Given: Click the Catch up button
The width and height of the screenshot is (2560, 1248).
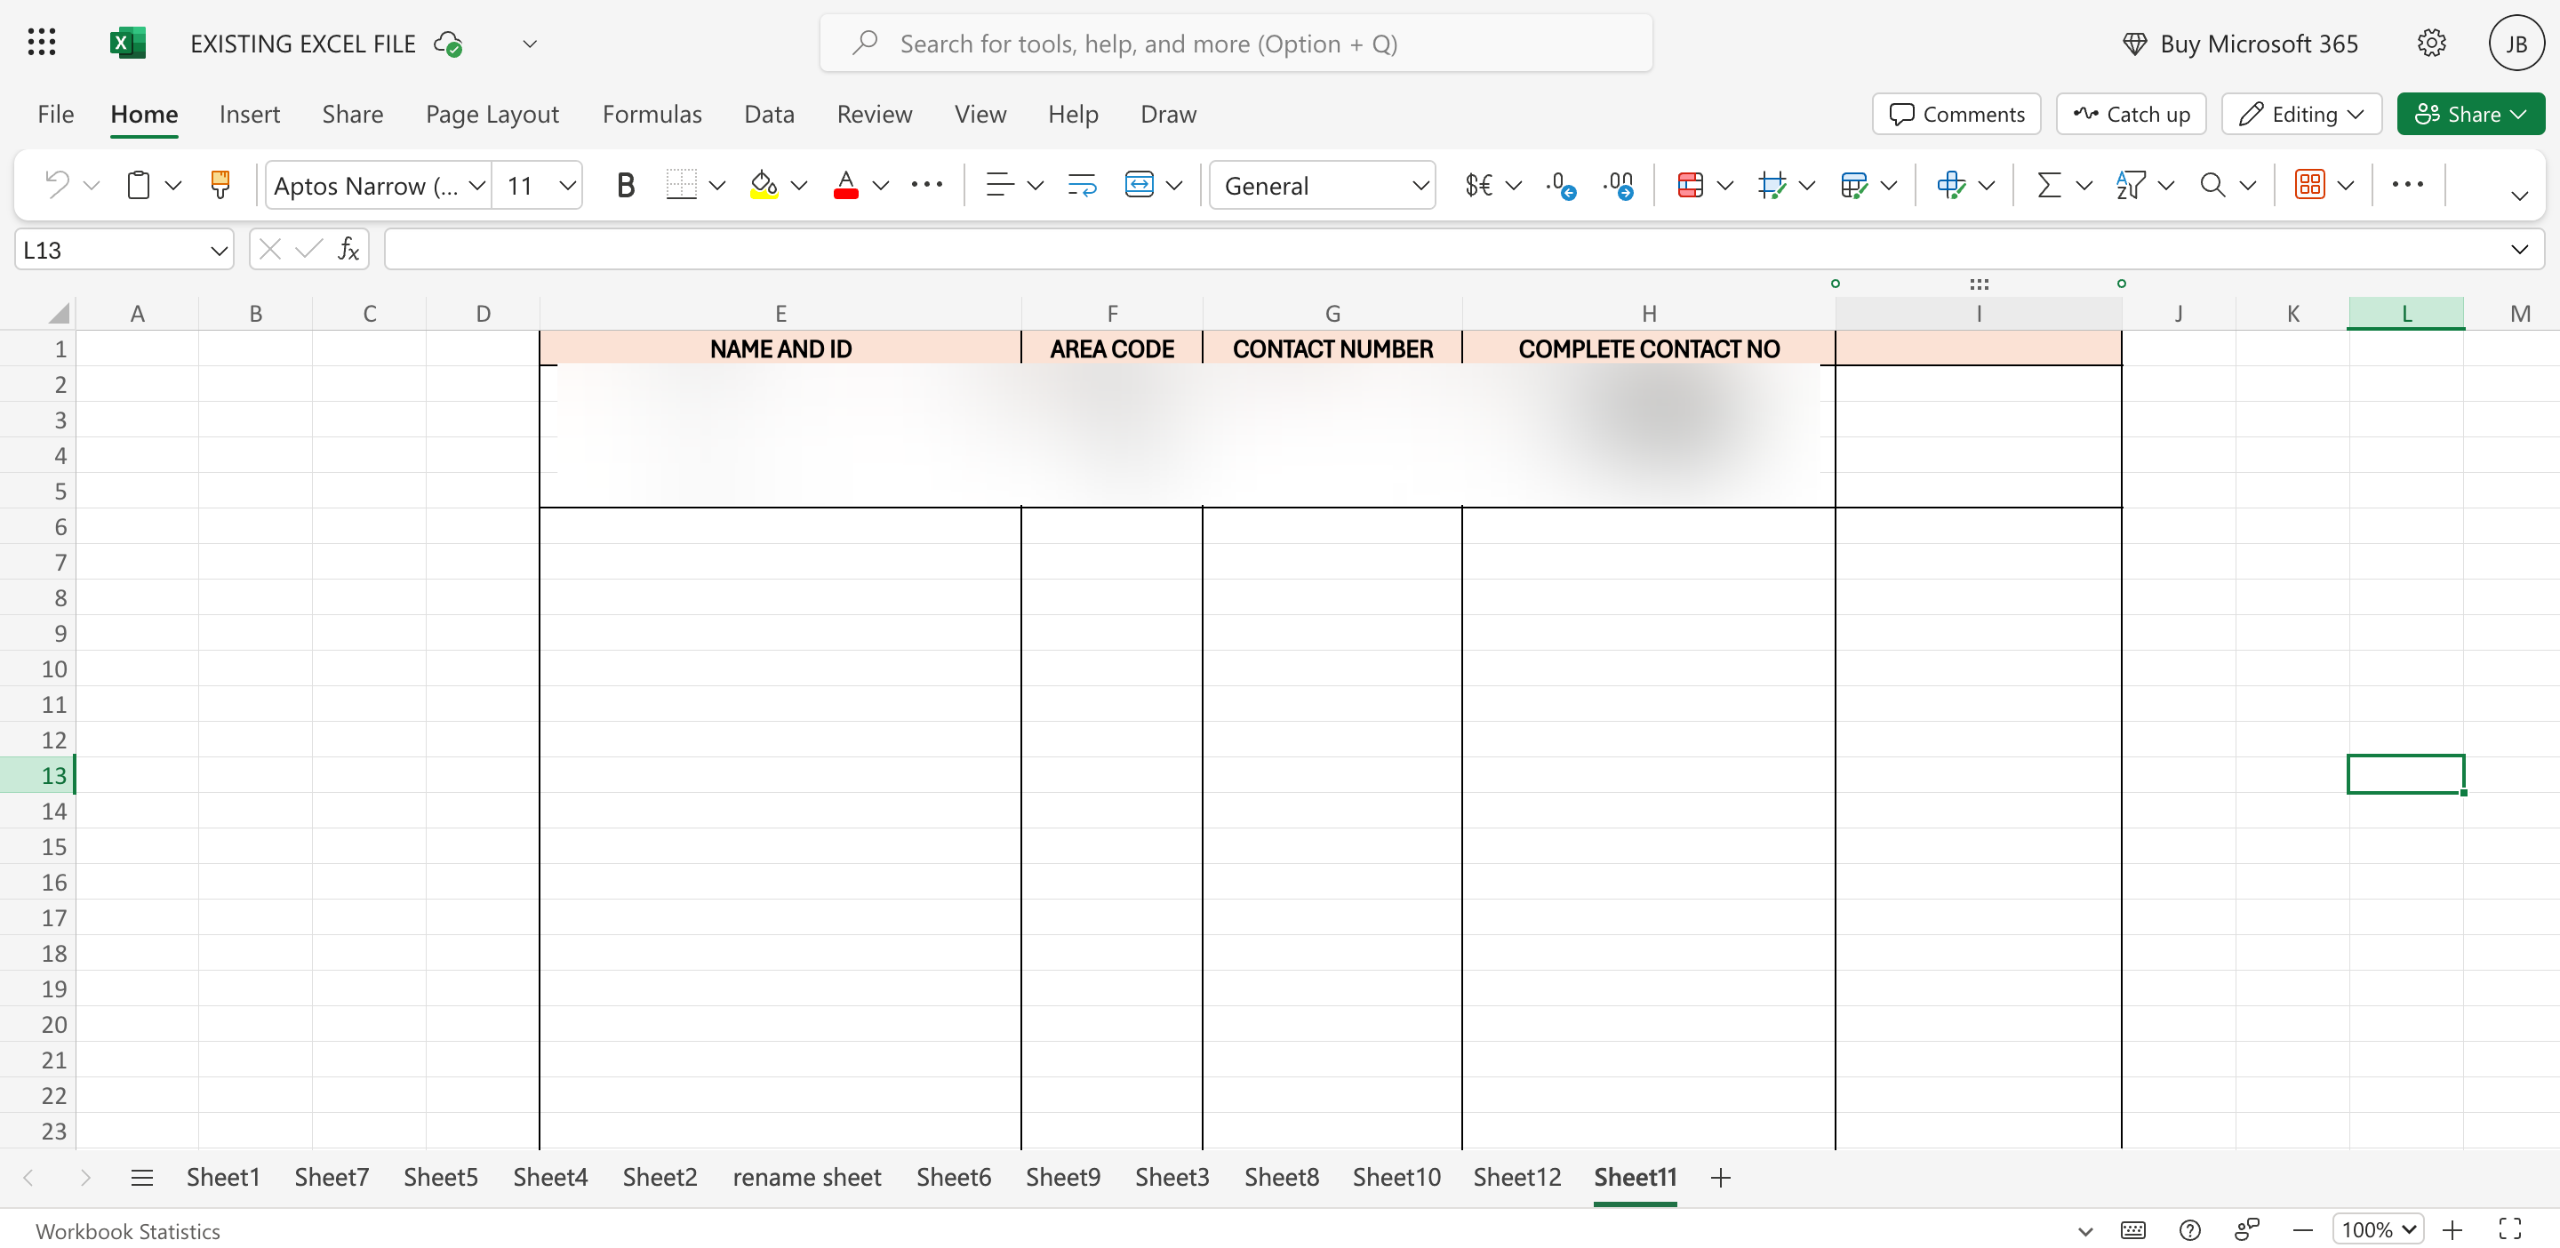Looking at the screenshot, I should coord(2131,114).
